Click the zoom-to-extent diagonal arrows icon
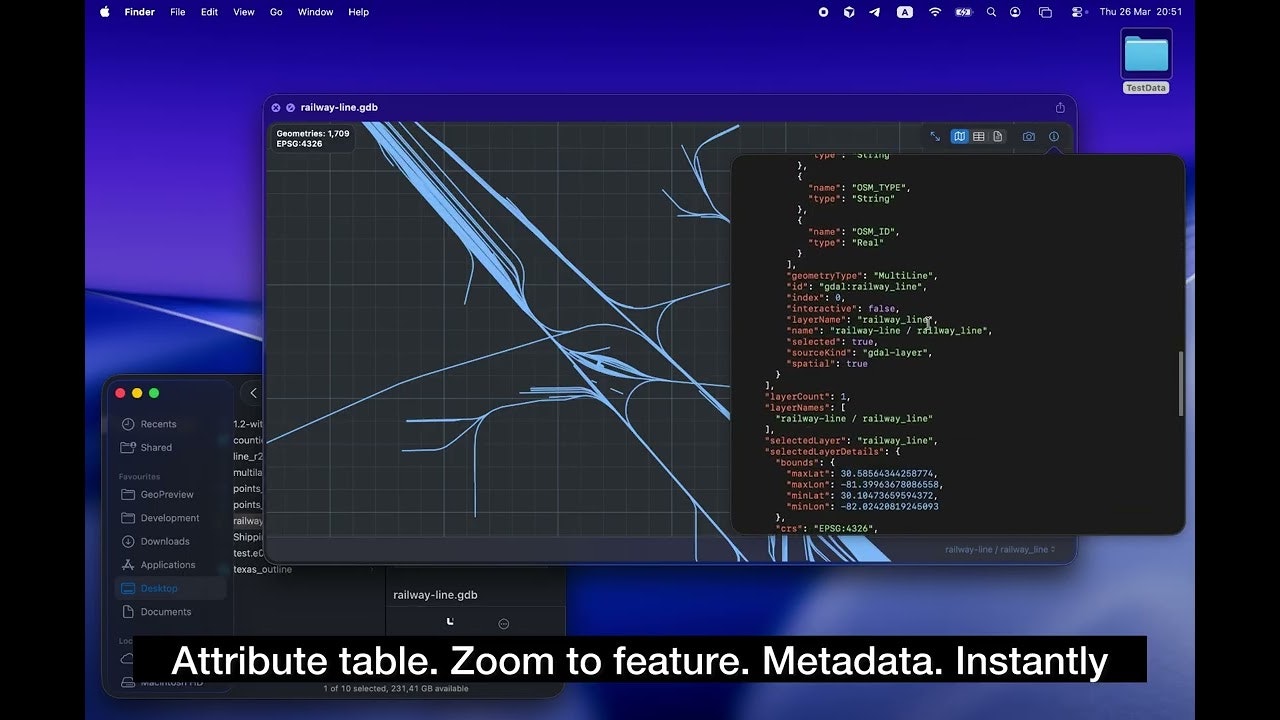The height and width of the screenshot is (720, 1280). point(934,136)
